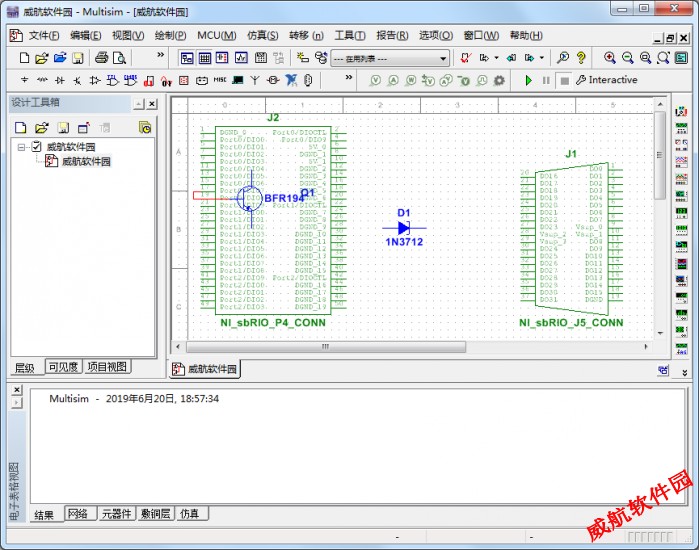Run the simulation with green play button
This screenshot has width=699, height=550.
pyautogui.click(x=528, y=81)
